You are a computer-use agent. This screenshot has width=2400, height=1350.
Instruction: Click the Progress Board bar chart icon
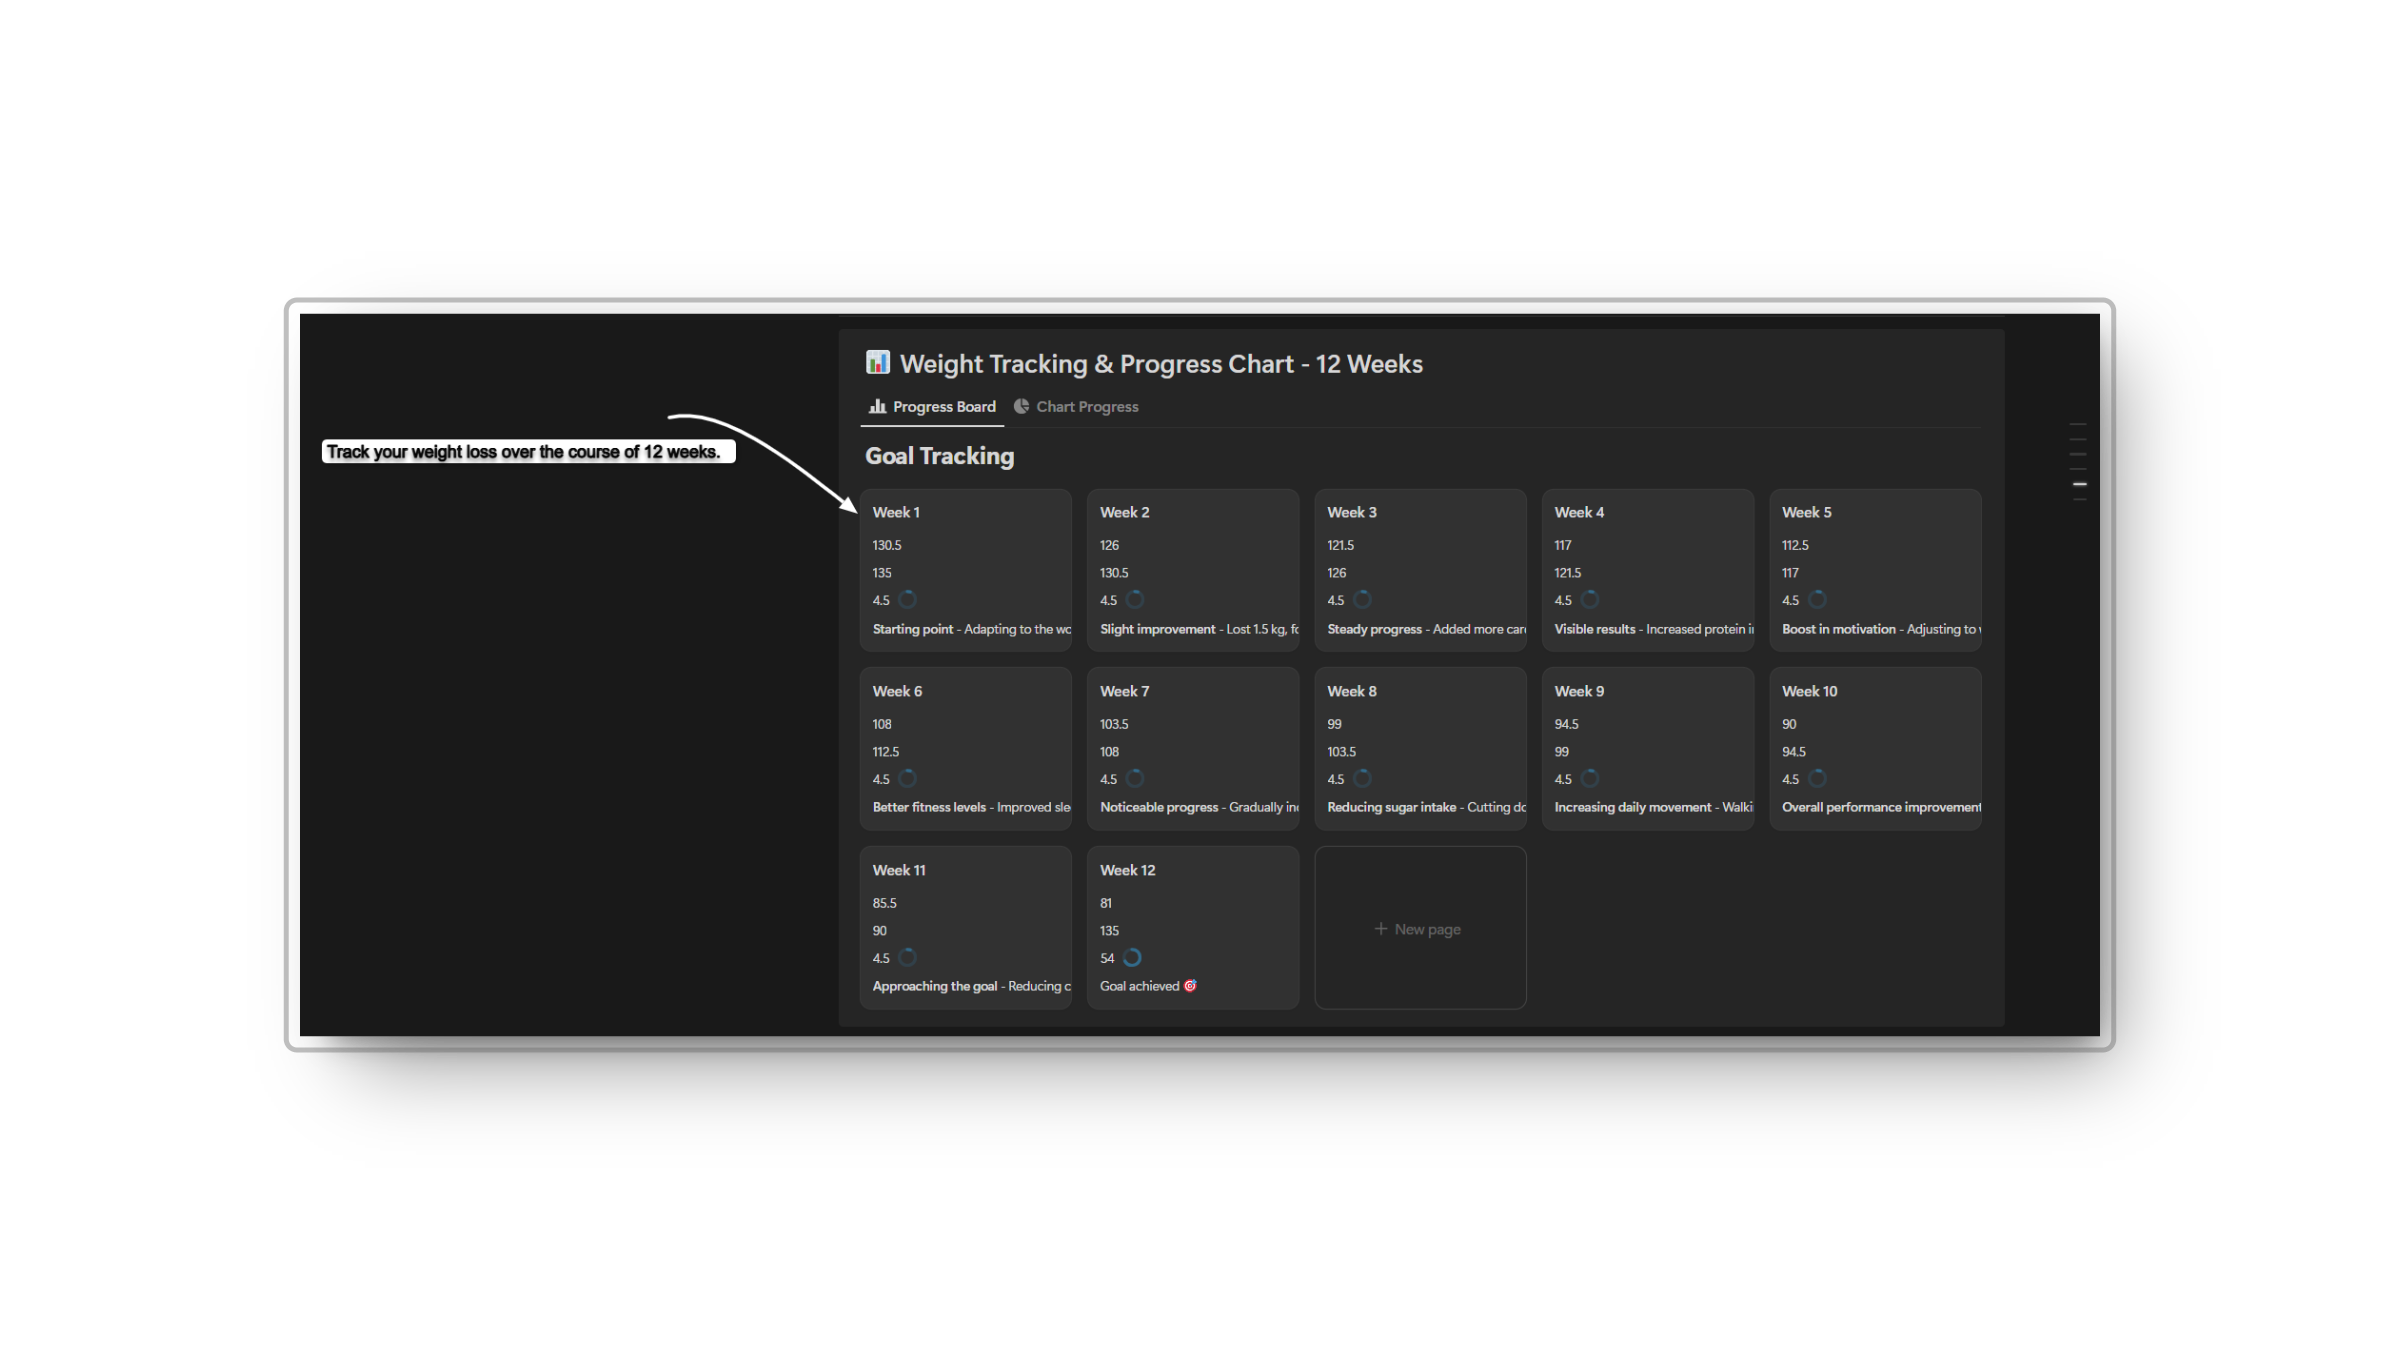[x=877, y=406]
